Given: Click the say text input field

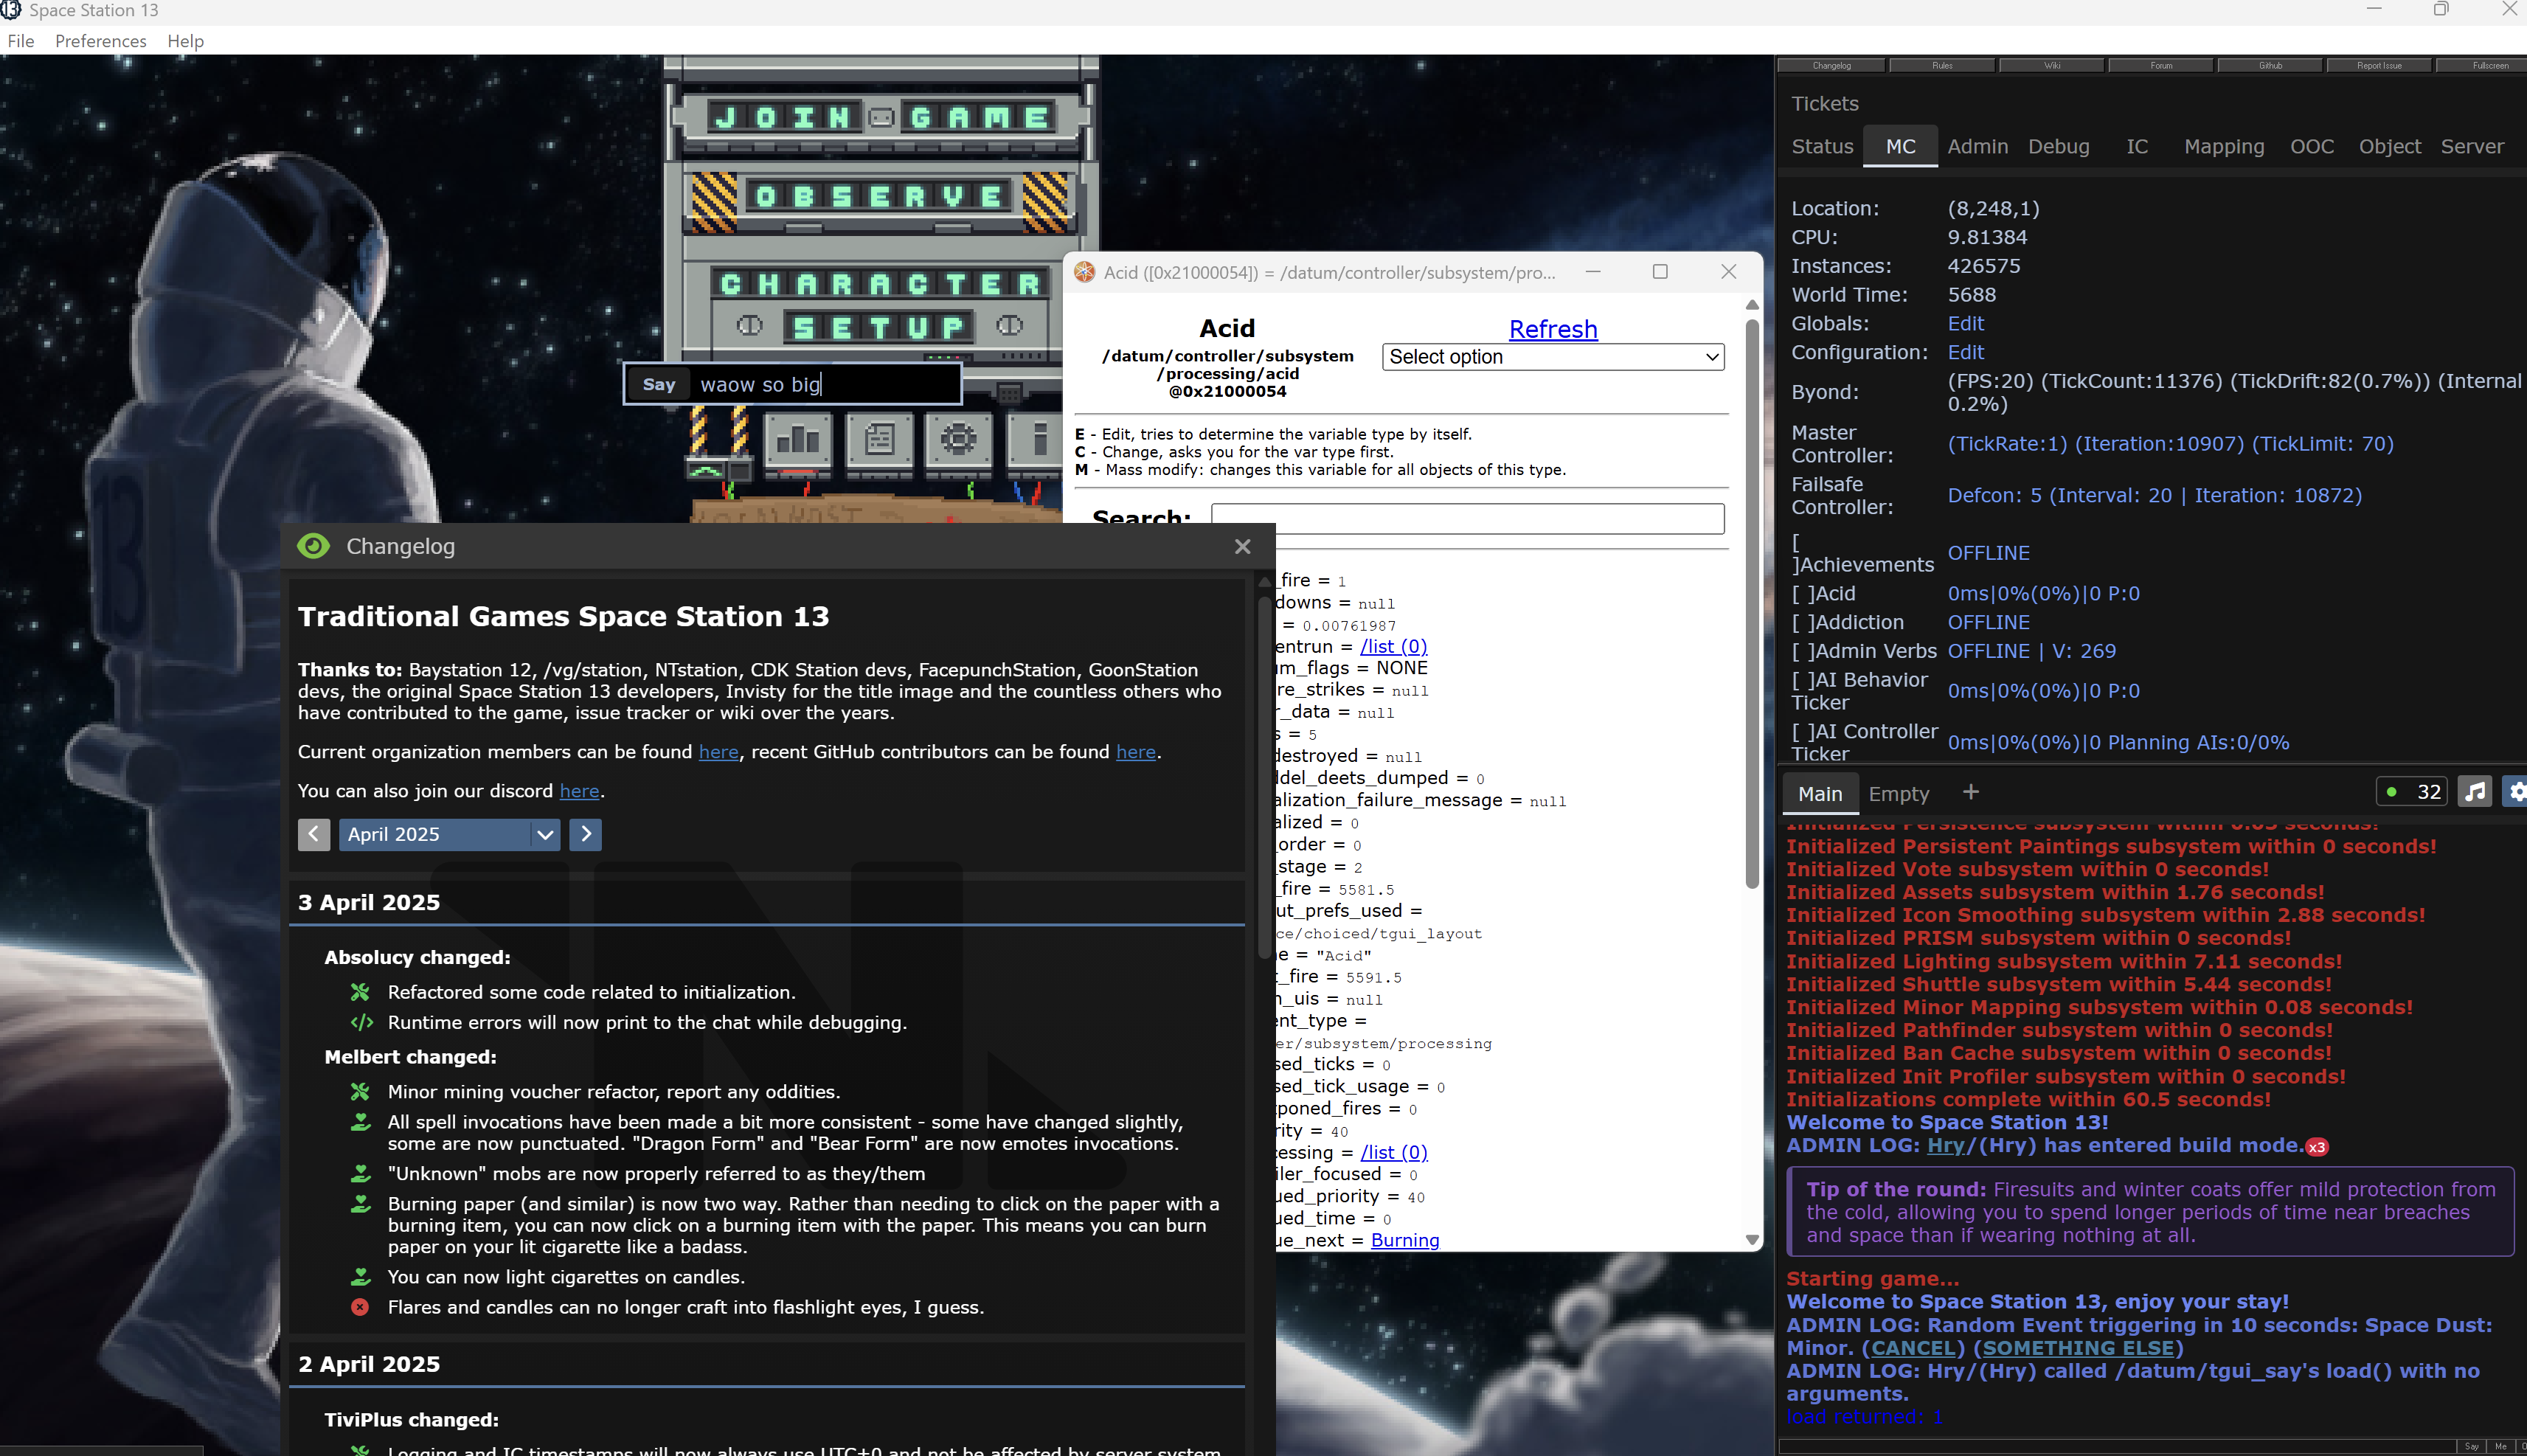Looking at the screenshot, I should 825,384.
